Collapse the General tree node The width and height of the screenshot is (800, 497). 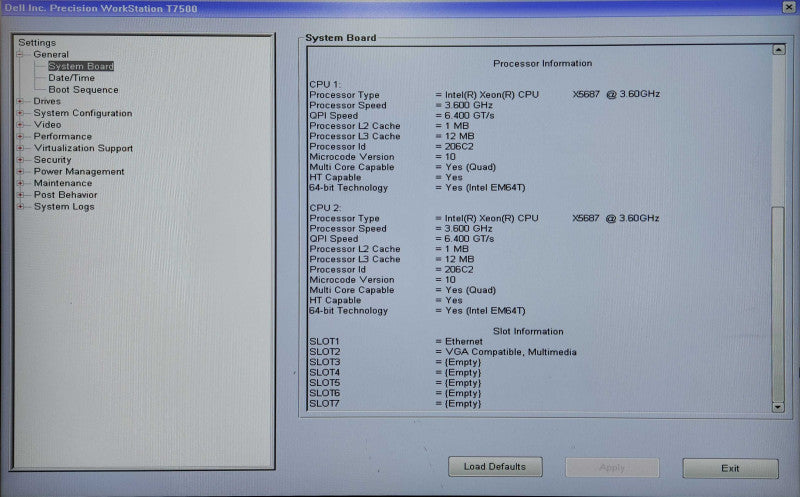[x=20, y=54]
